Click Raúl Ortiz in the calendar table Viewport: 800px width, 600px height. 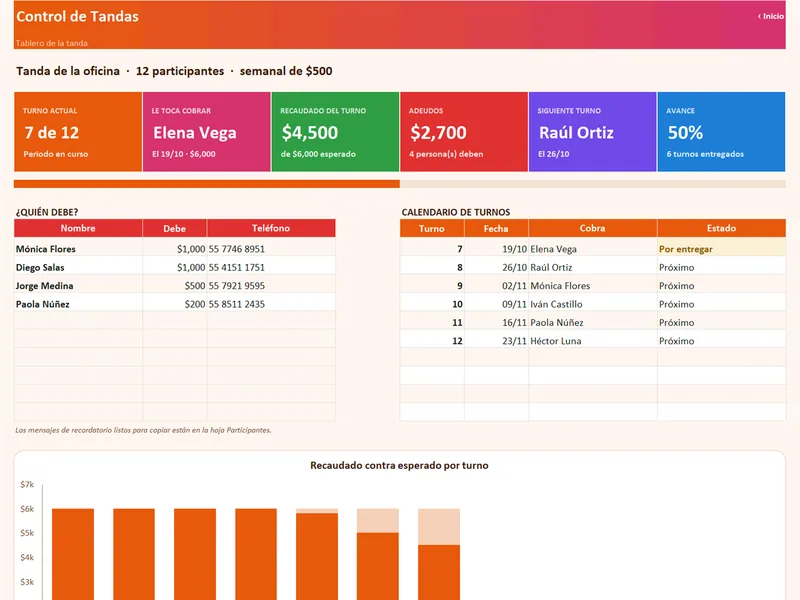[x=593, y=267]
